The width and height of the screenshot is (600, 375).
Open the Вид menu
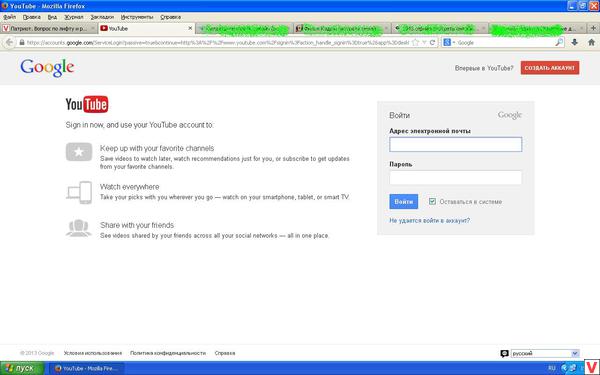click(52, 17)
